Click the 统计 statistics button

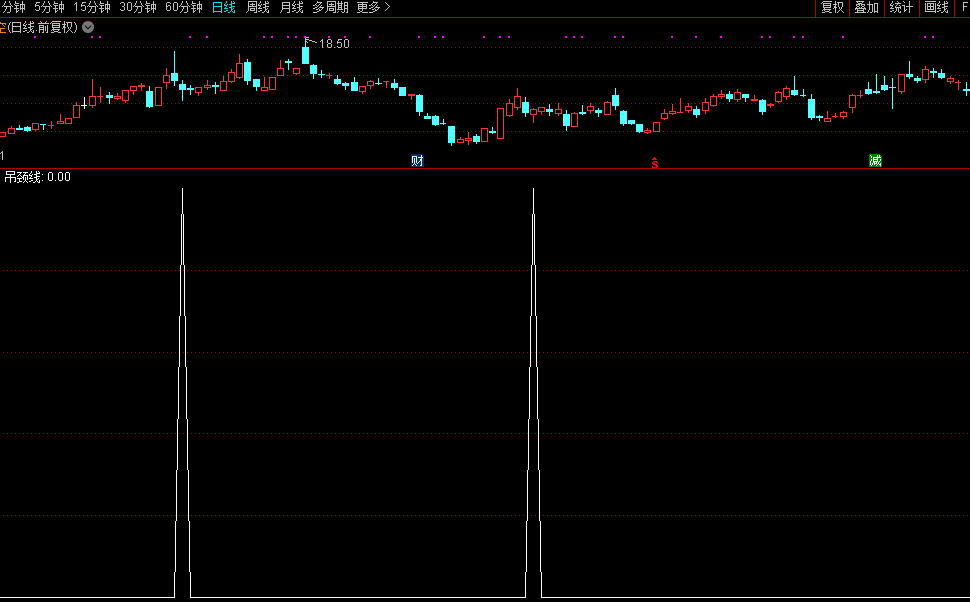click(x=901, y=8)
